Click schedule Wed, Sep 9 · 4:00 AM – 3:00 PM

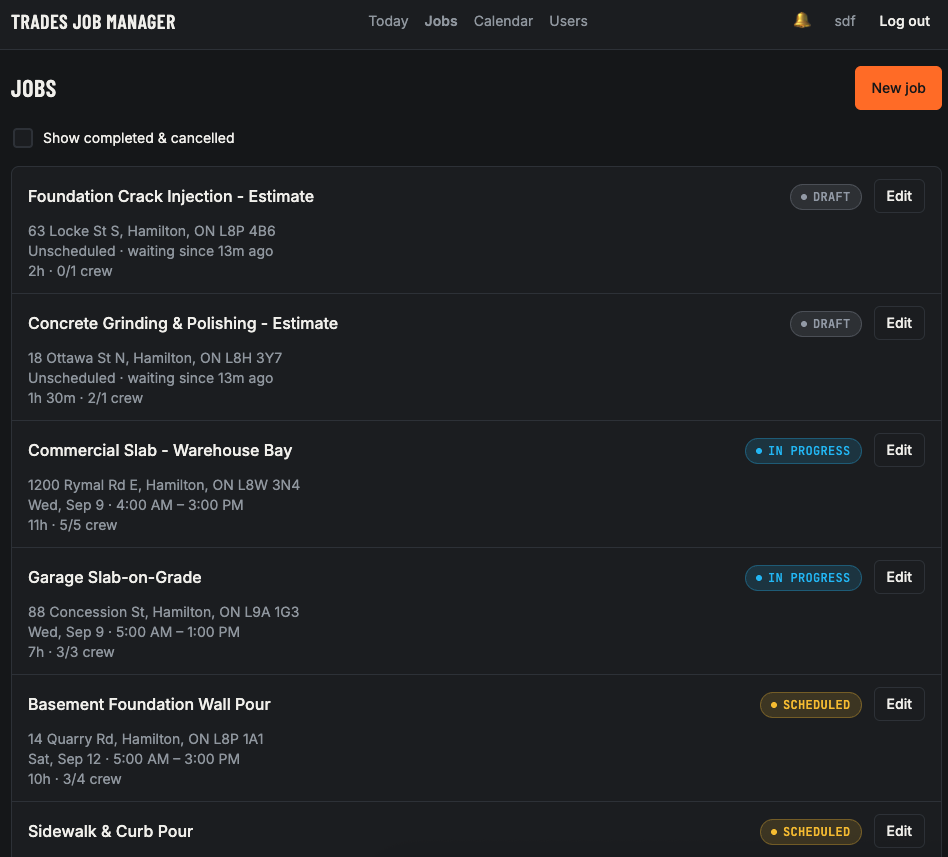tap(135, 505)
